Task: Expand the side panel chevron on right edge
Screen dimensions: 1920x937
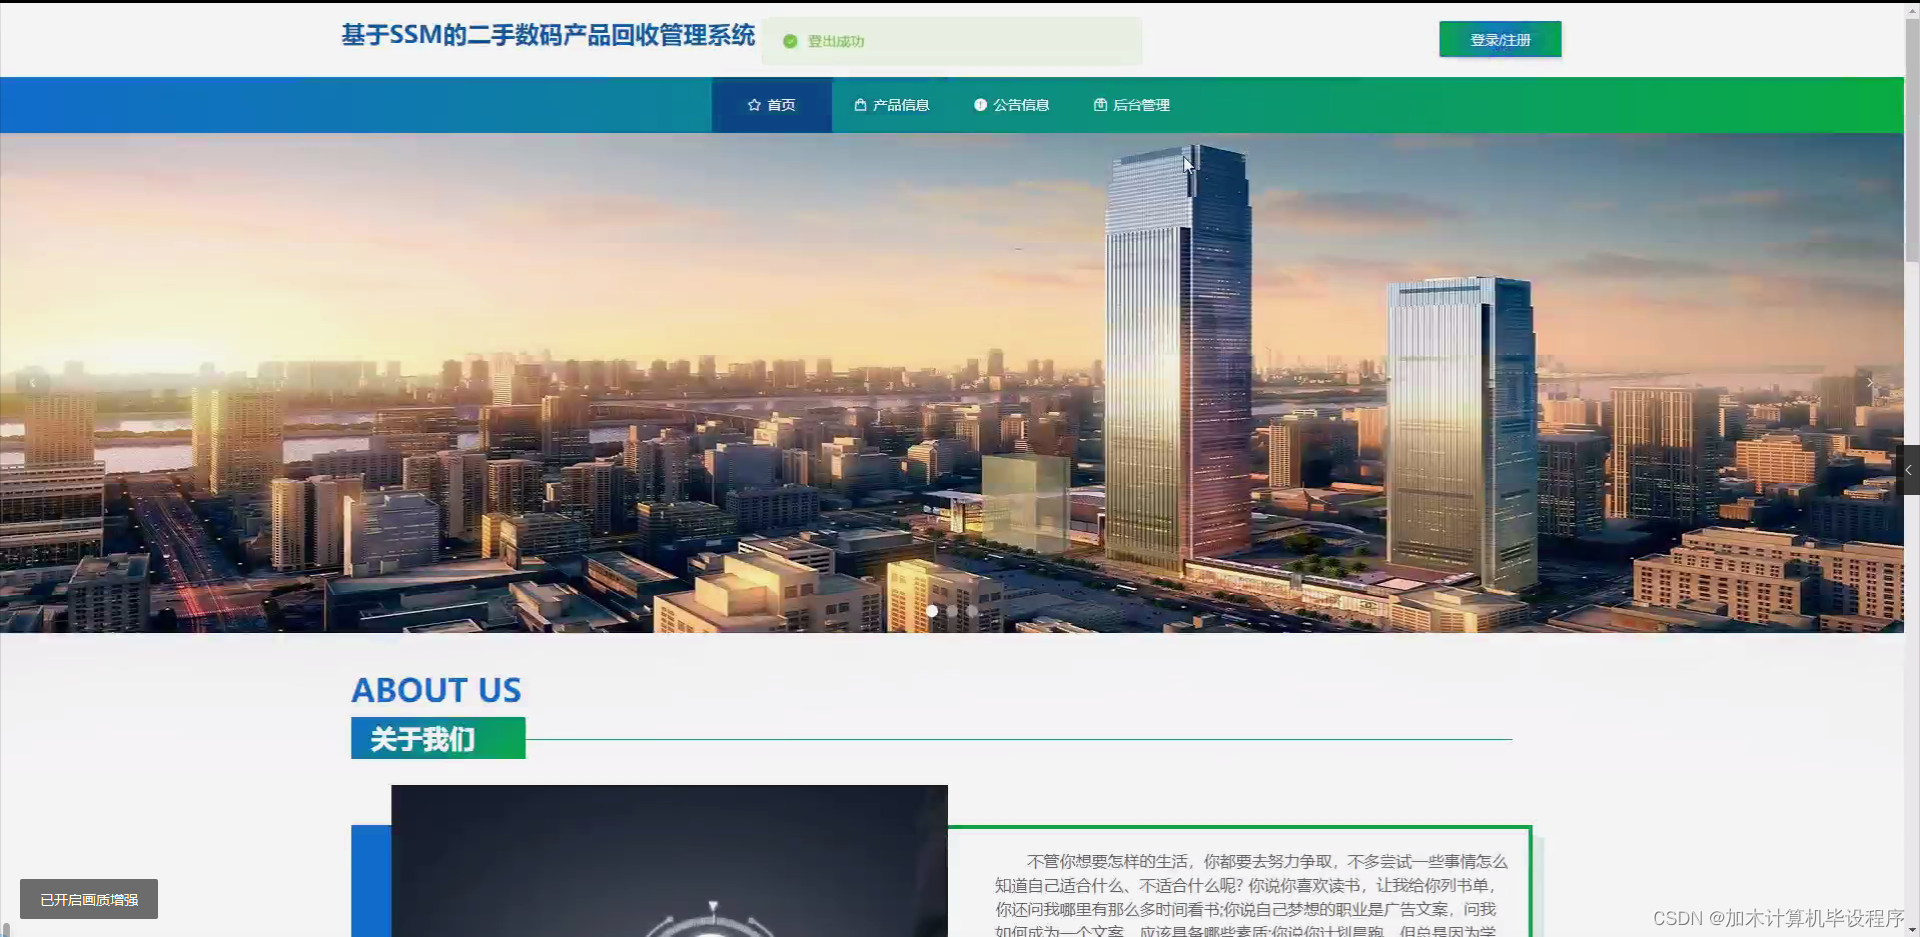Action: (1908, 470)
